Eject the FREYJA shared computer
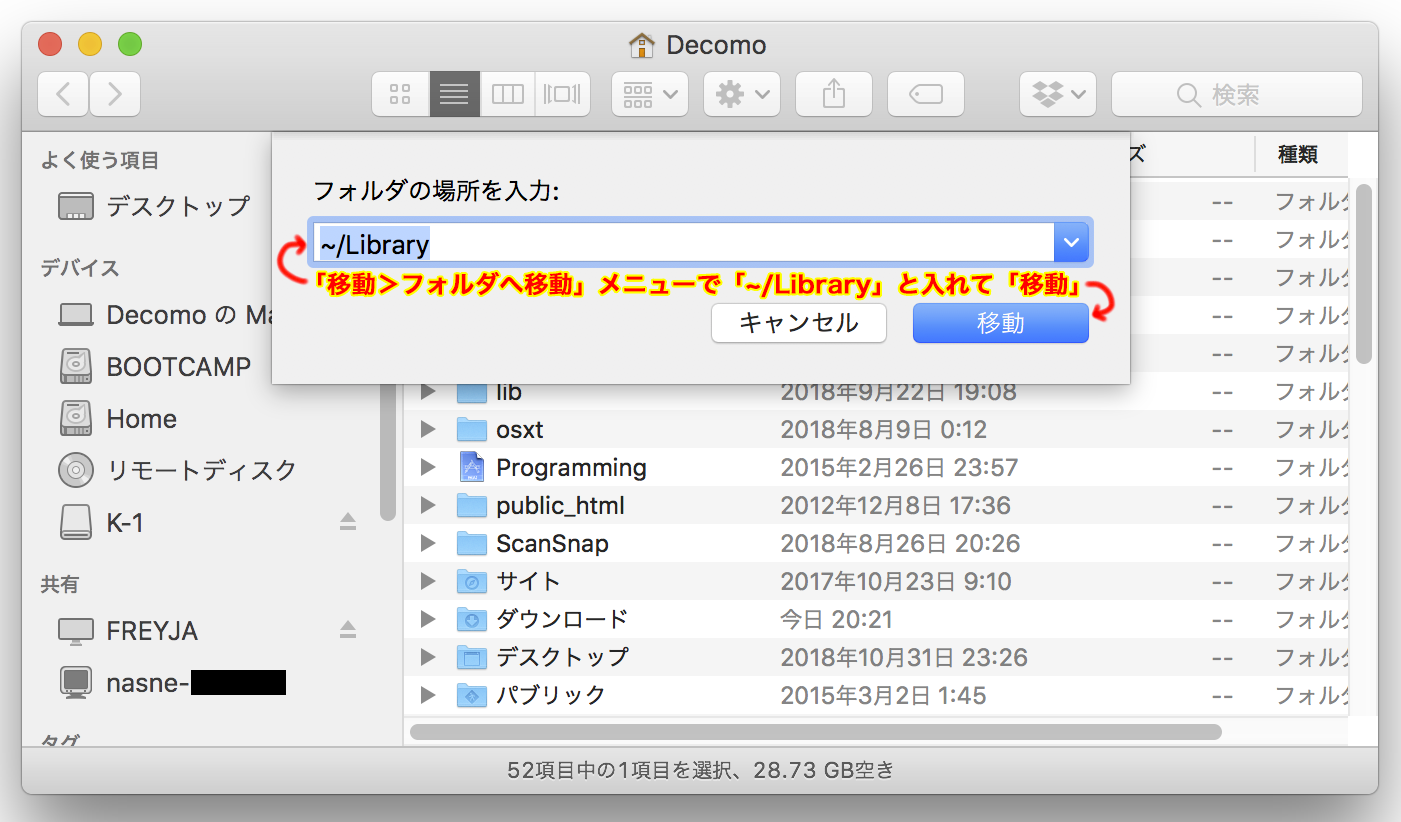Screen dimensions: 1401x822 (347, 630)
